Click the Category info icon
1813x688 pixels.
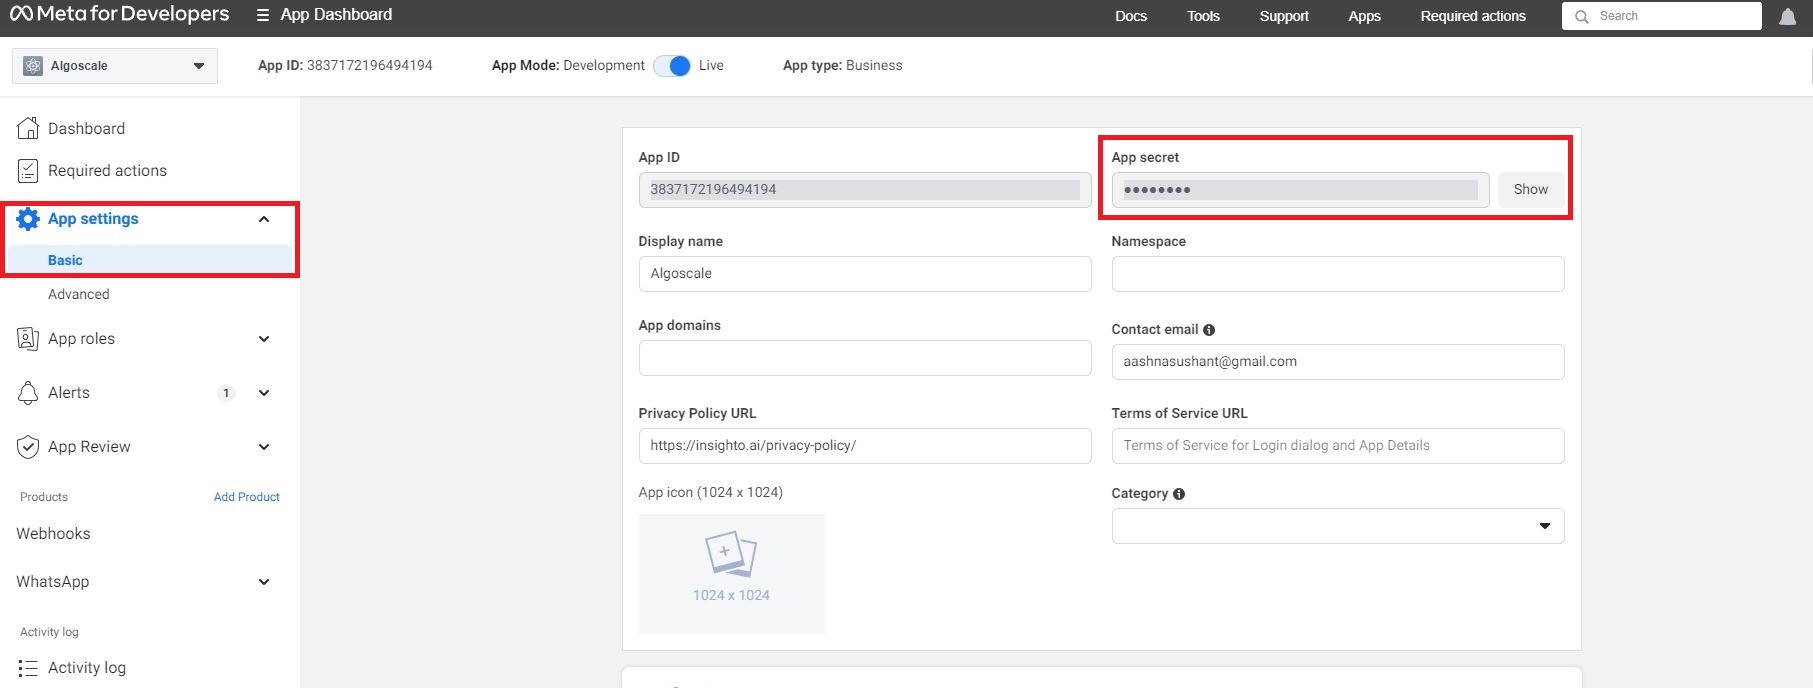tap(1179, 494)
